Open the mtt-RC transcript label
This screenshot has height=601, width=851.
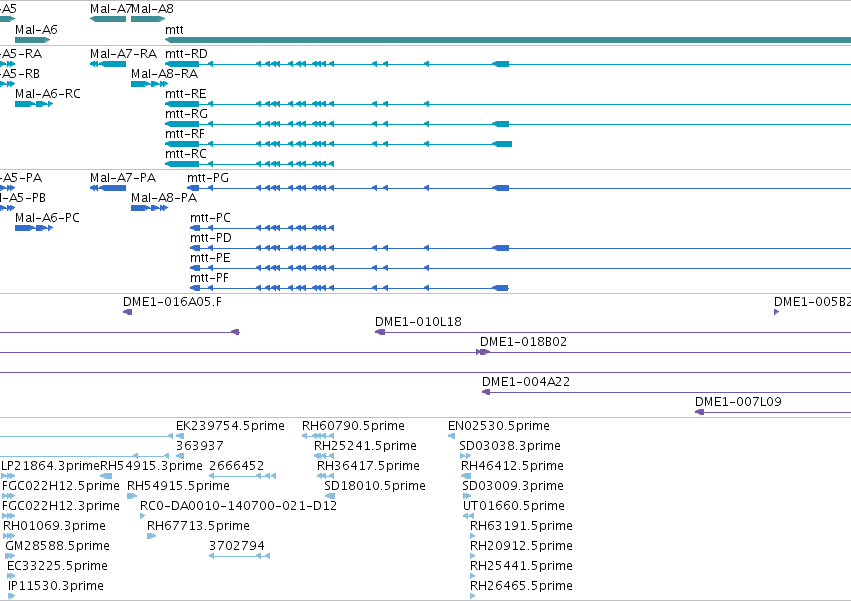(x=186, y=154)
